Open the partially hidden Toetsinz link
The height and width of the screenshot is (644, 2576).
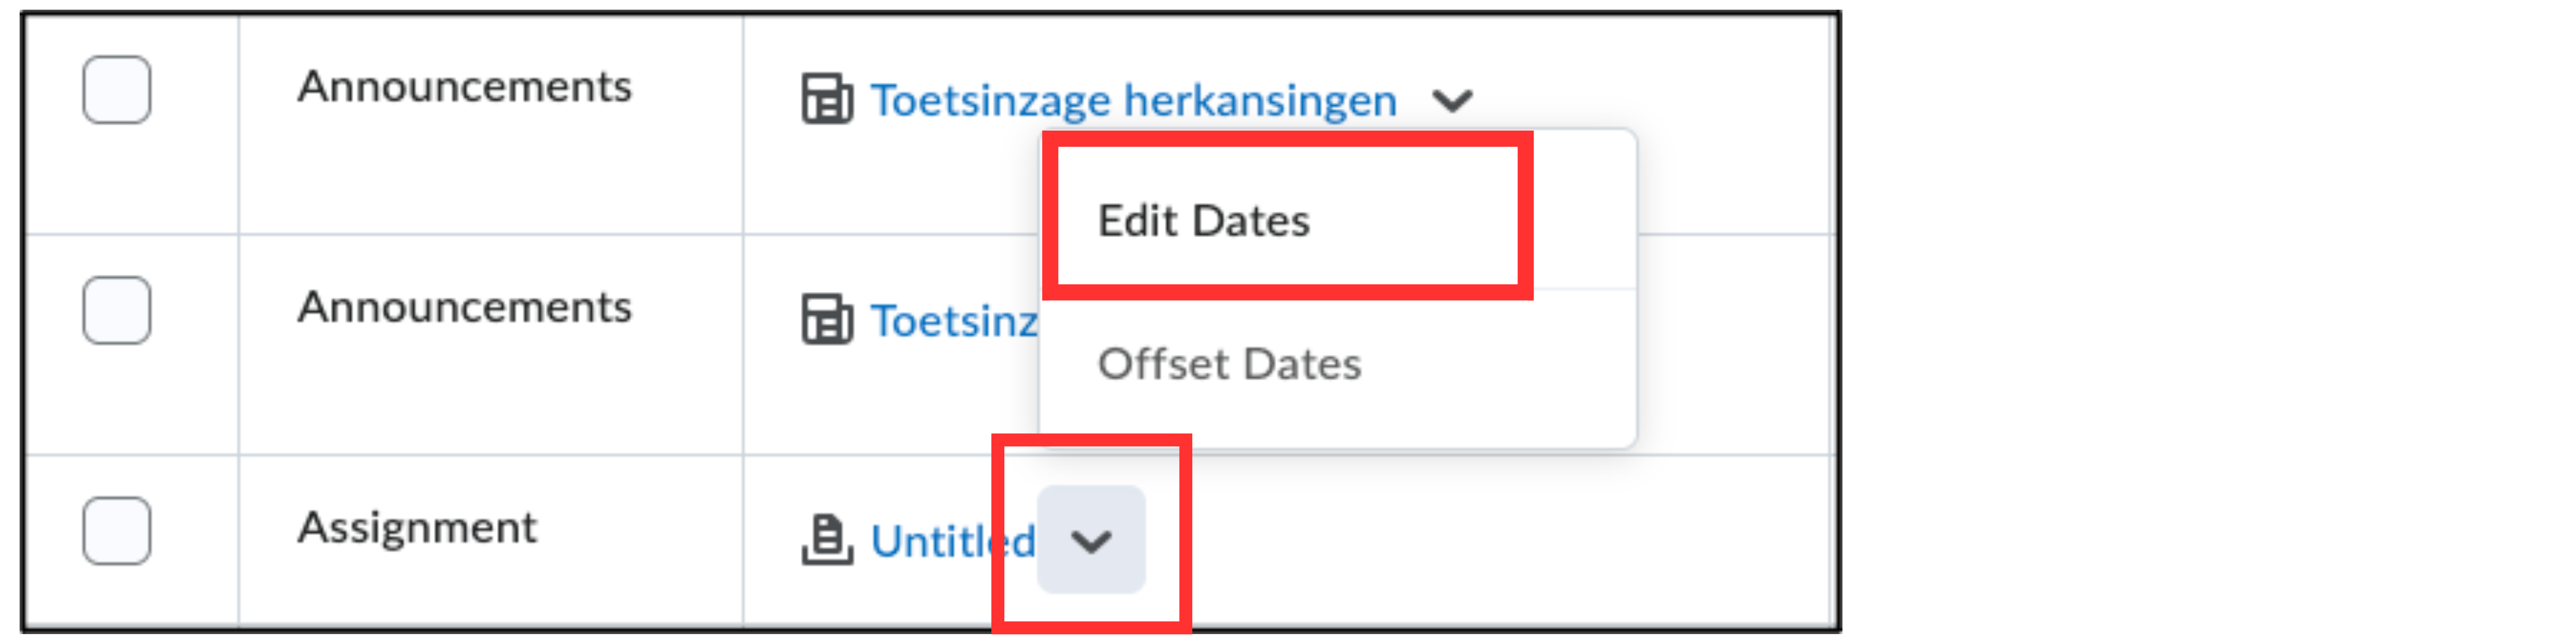click(x=953, y=321)
